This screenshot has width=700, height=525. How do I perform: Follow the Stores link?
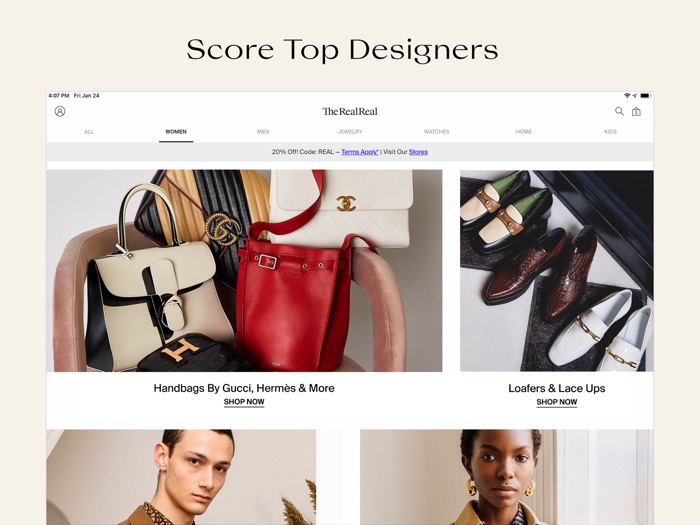click(x=418, y=152)
